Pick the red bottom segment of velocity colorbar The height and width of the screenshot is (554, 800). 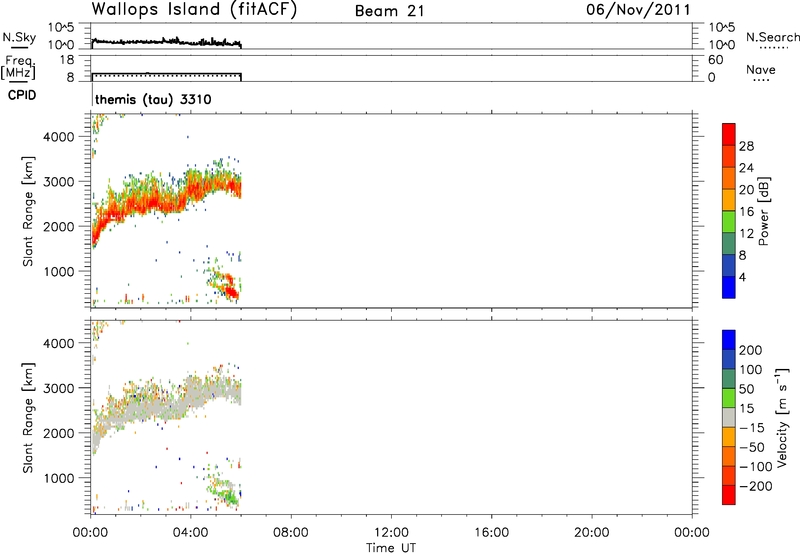tap(729, 495)
